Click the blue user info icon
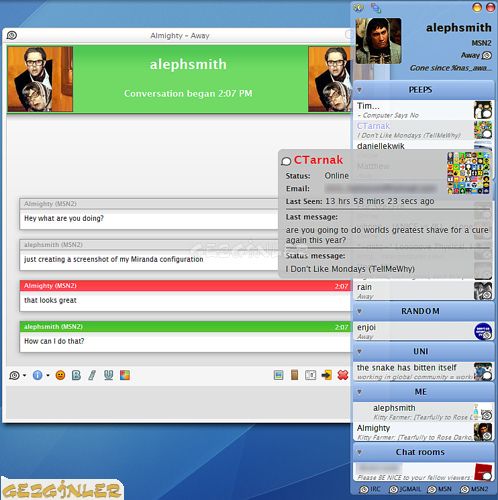Viewport: 498px width, 500px height. [38, 375]
